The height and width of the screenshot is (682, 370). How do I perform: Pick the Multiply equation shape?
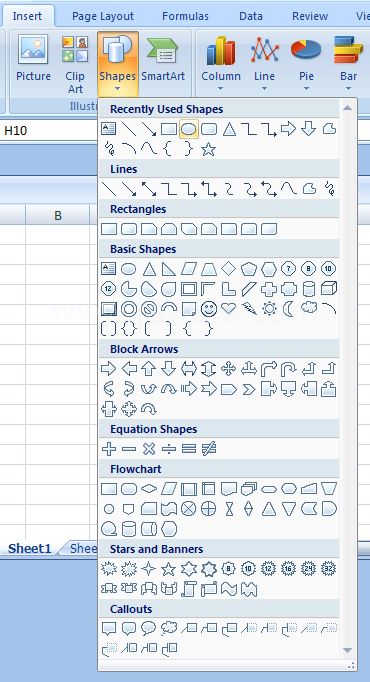(x=149, y=448)
